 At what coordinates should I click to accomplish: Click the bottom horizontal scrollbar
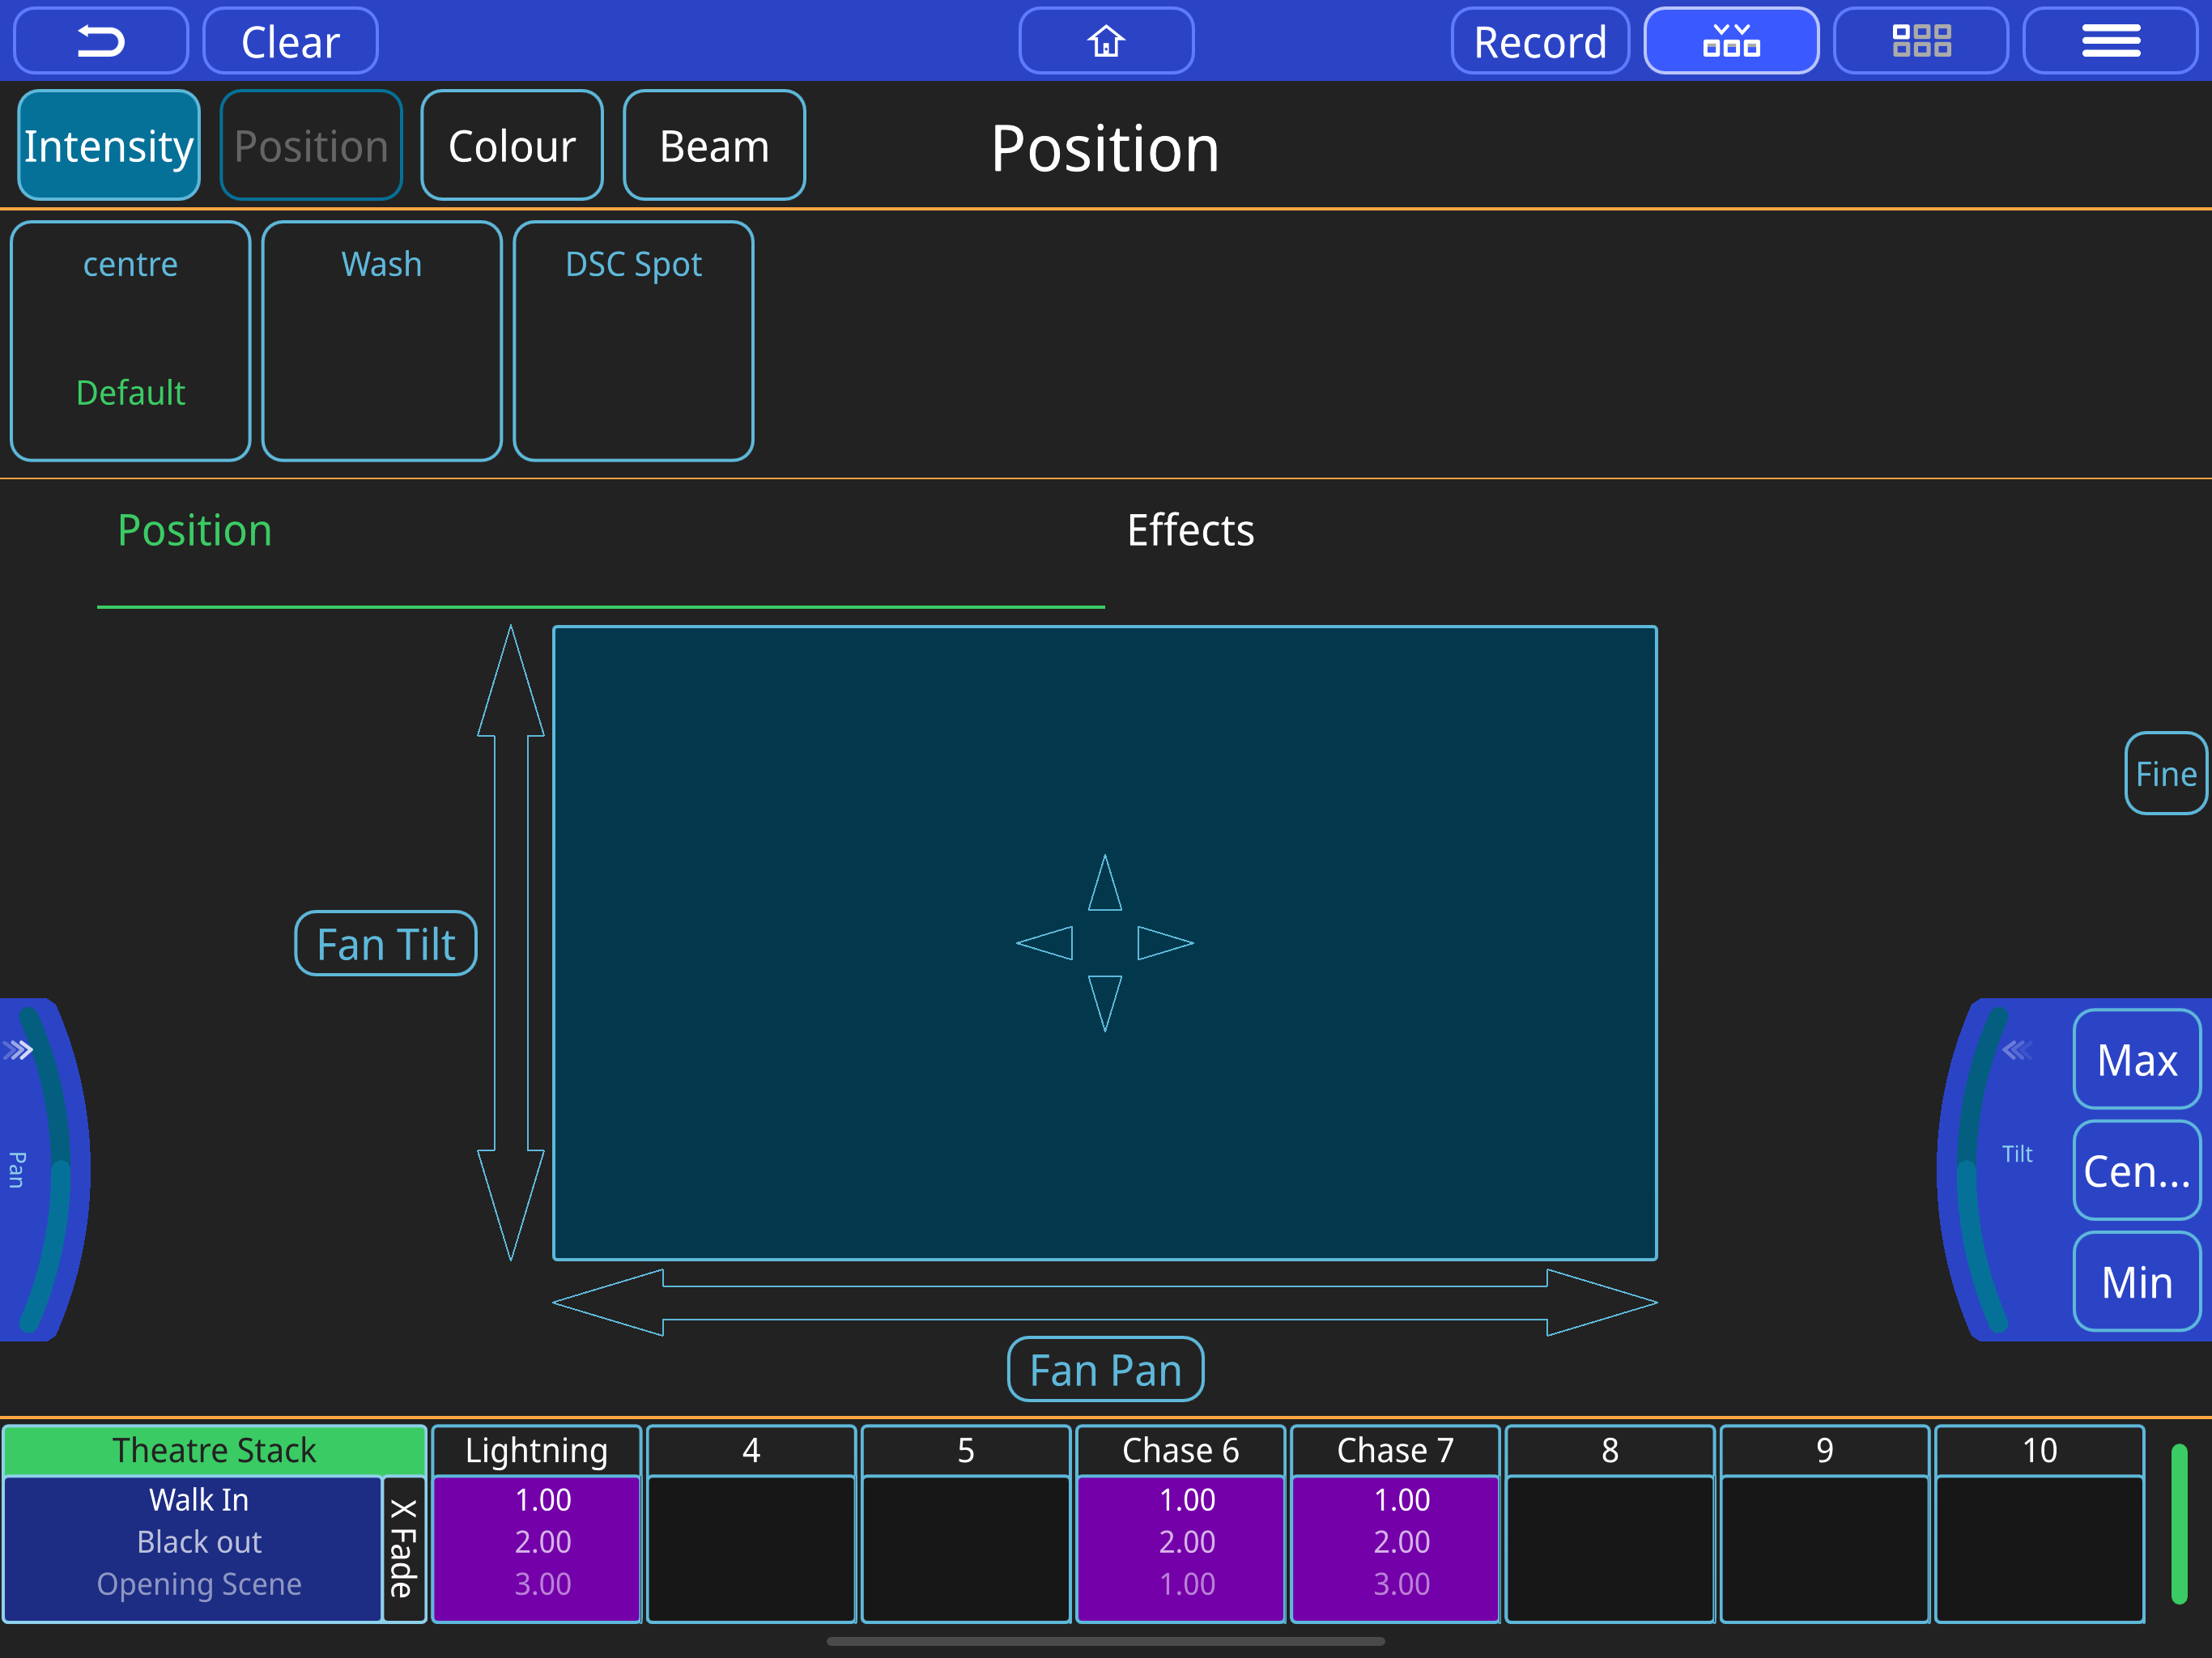pyautogui.click(x=1105, y=1640)
